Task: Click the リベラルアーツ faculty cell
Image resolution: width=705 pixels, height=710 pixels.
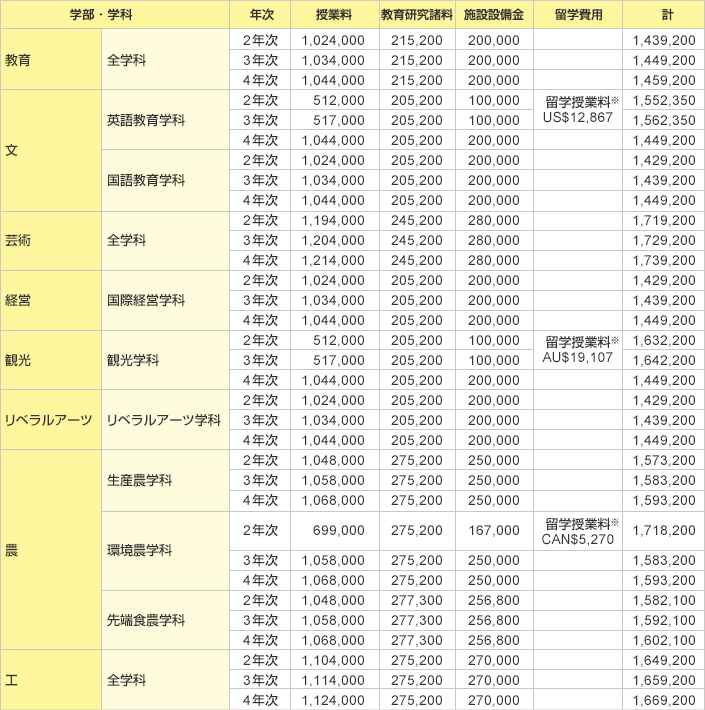Action: pyautogui.click(x=51, y=420)
